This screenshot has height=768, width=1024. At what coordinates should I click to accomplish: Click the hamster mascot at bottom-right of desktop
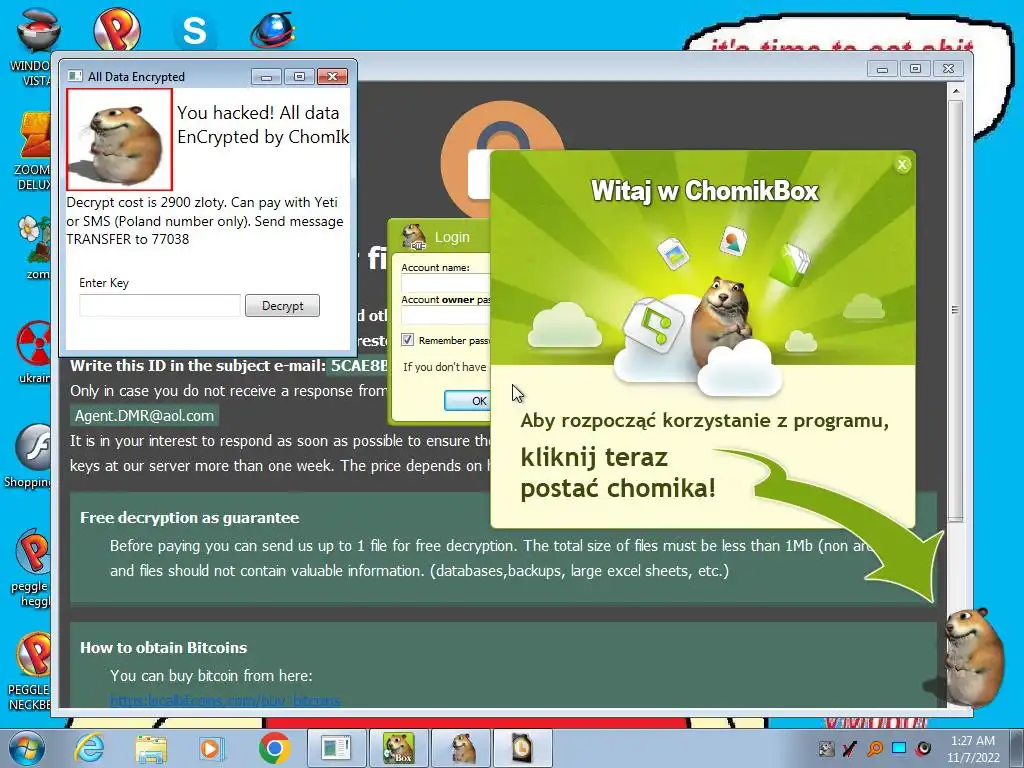(973, 656)
